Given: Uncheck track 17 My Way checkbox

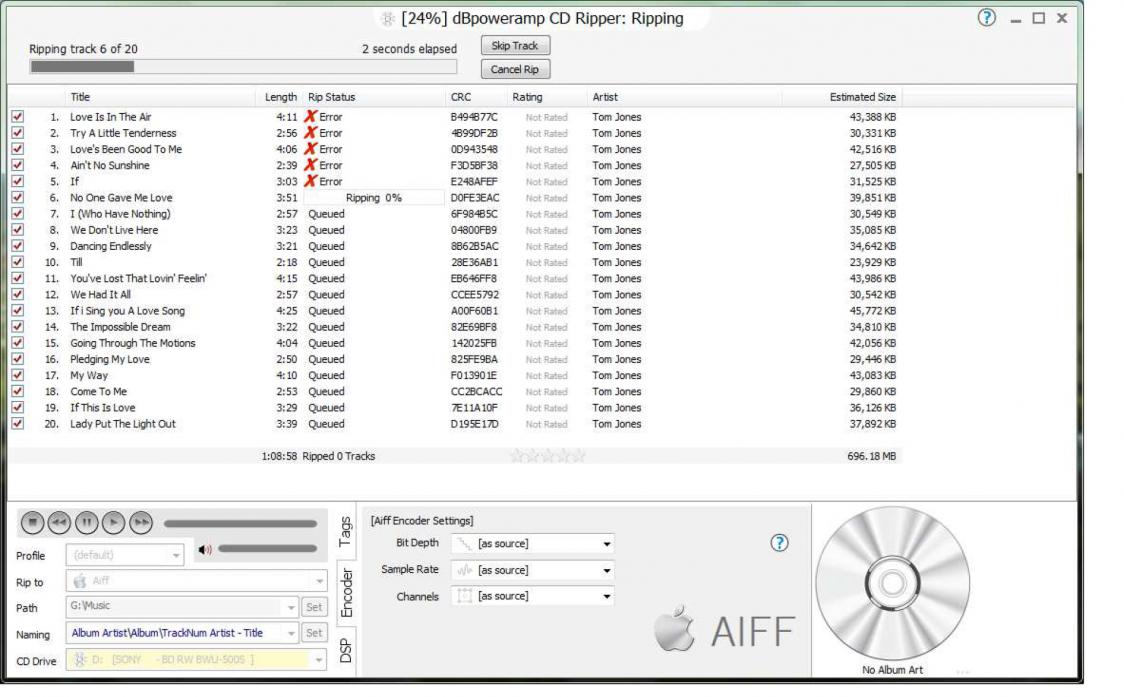Looking at the screenshot, I should pyautogui.click(x=17, y=376).
